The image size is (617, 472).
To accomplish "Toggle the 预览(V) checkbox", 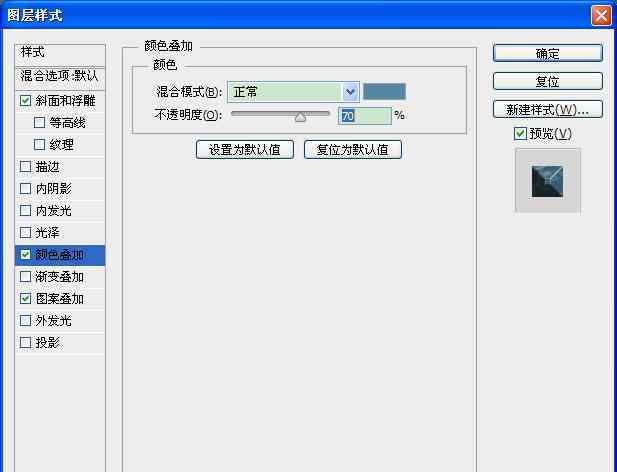I will (520, 134).
